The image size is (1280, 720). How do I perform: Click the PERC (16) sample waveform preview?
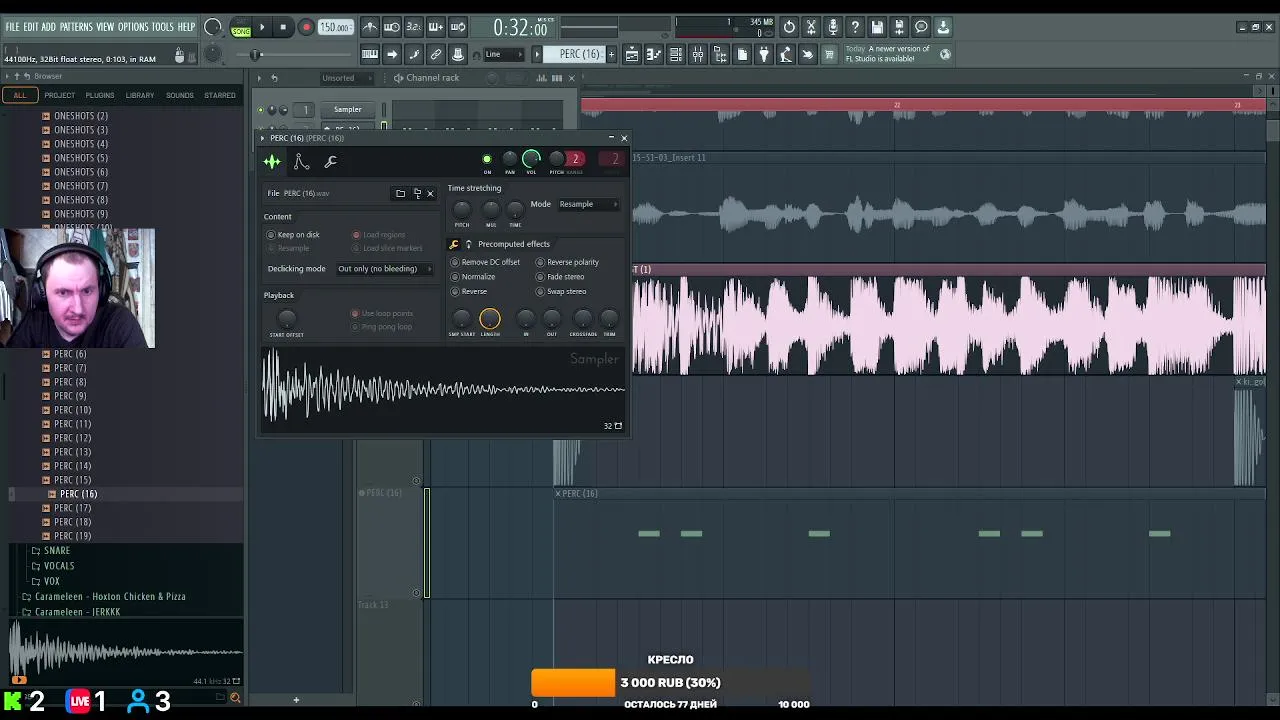pos(444,390)
